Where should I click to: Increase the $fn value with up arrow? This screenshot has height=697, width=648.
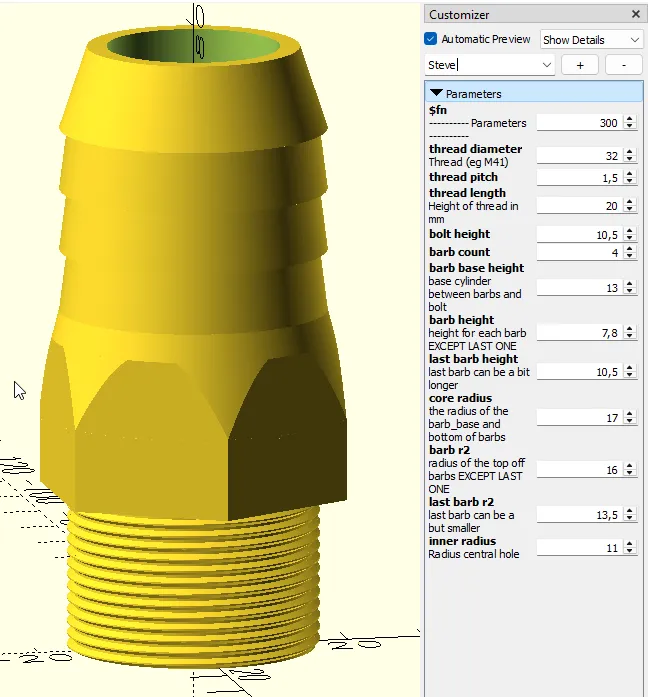click(629, 119)
